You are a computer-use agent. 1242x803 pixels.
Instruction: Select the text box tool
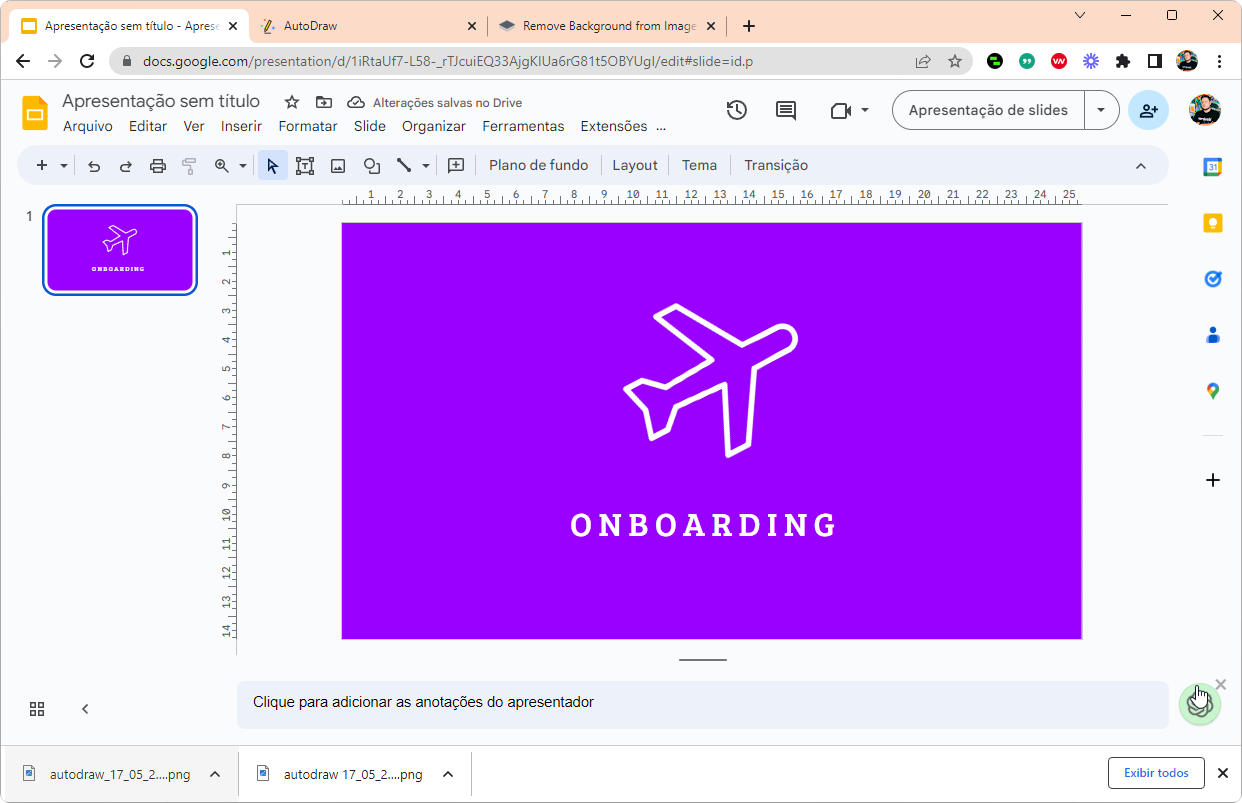coord(305,166)
